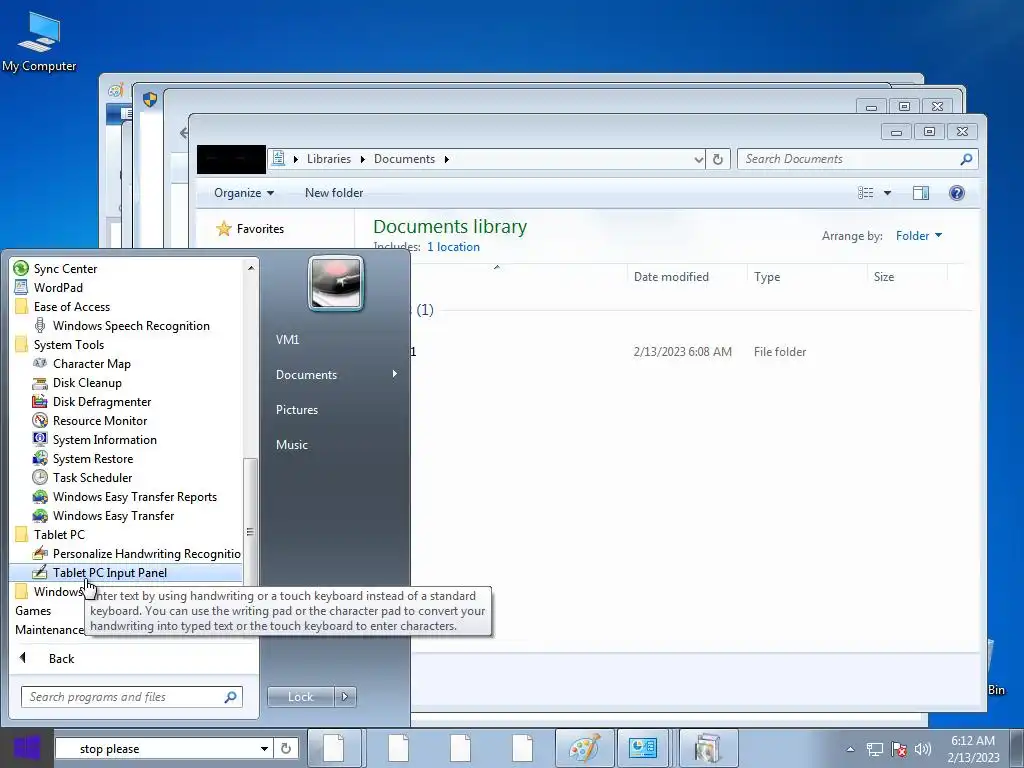Start Disk Cleanup
The width and height of the screenshot is (1024, 768).
87,383
